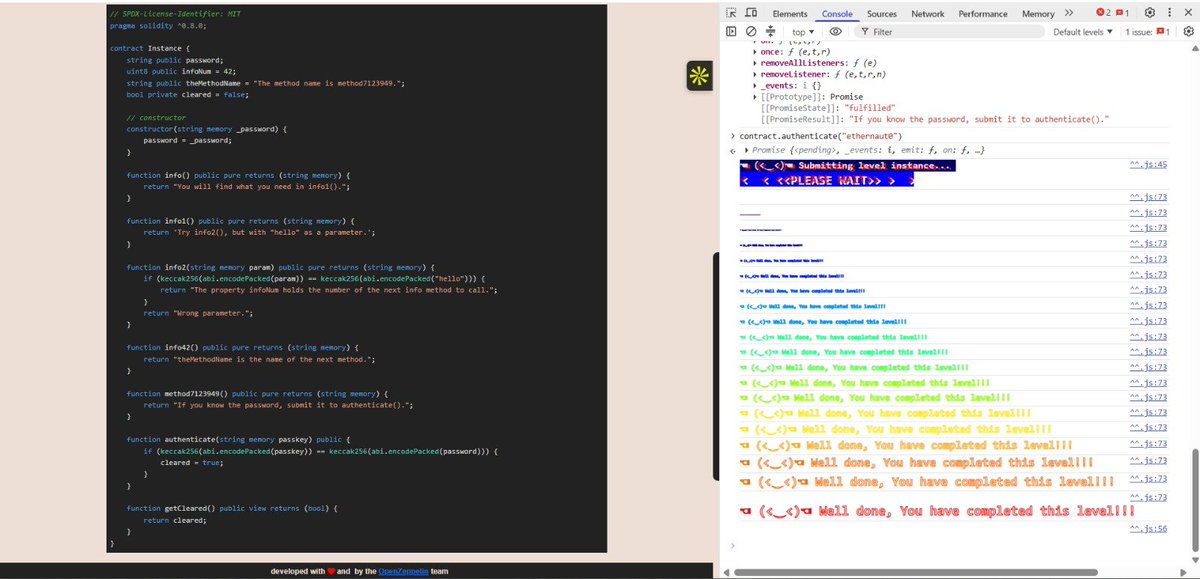Click the bool private cleared = false line
The image size is (1200, 579).
click(187, 95)
